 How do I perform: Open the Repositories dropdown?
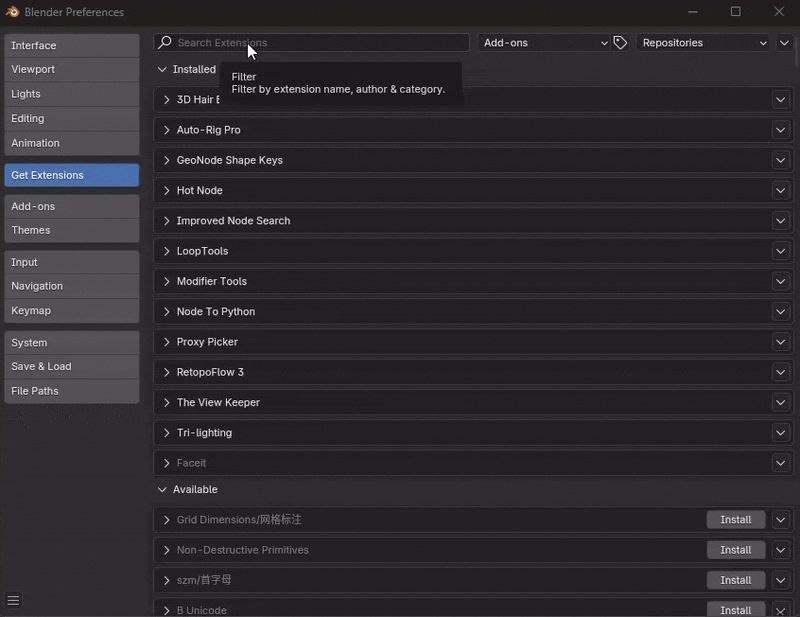[x=704, y=42]
